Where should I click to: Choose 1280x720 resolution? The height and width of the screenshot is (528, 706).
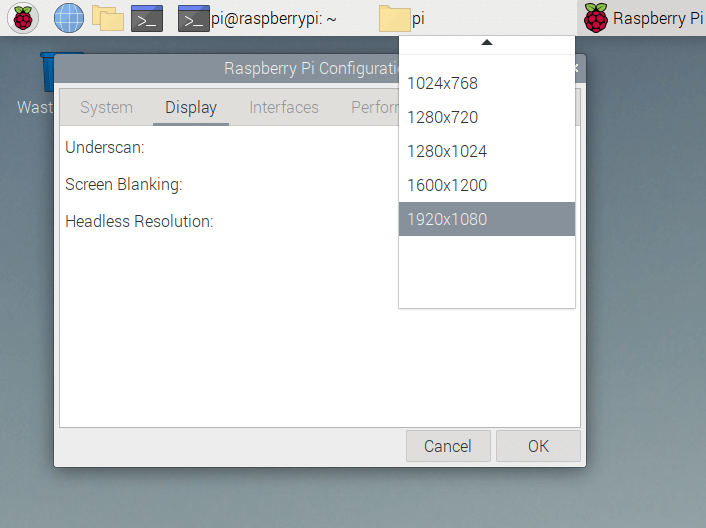click(x=487, y=117)
